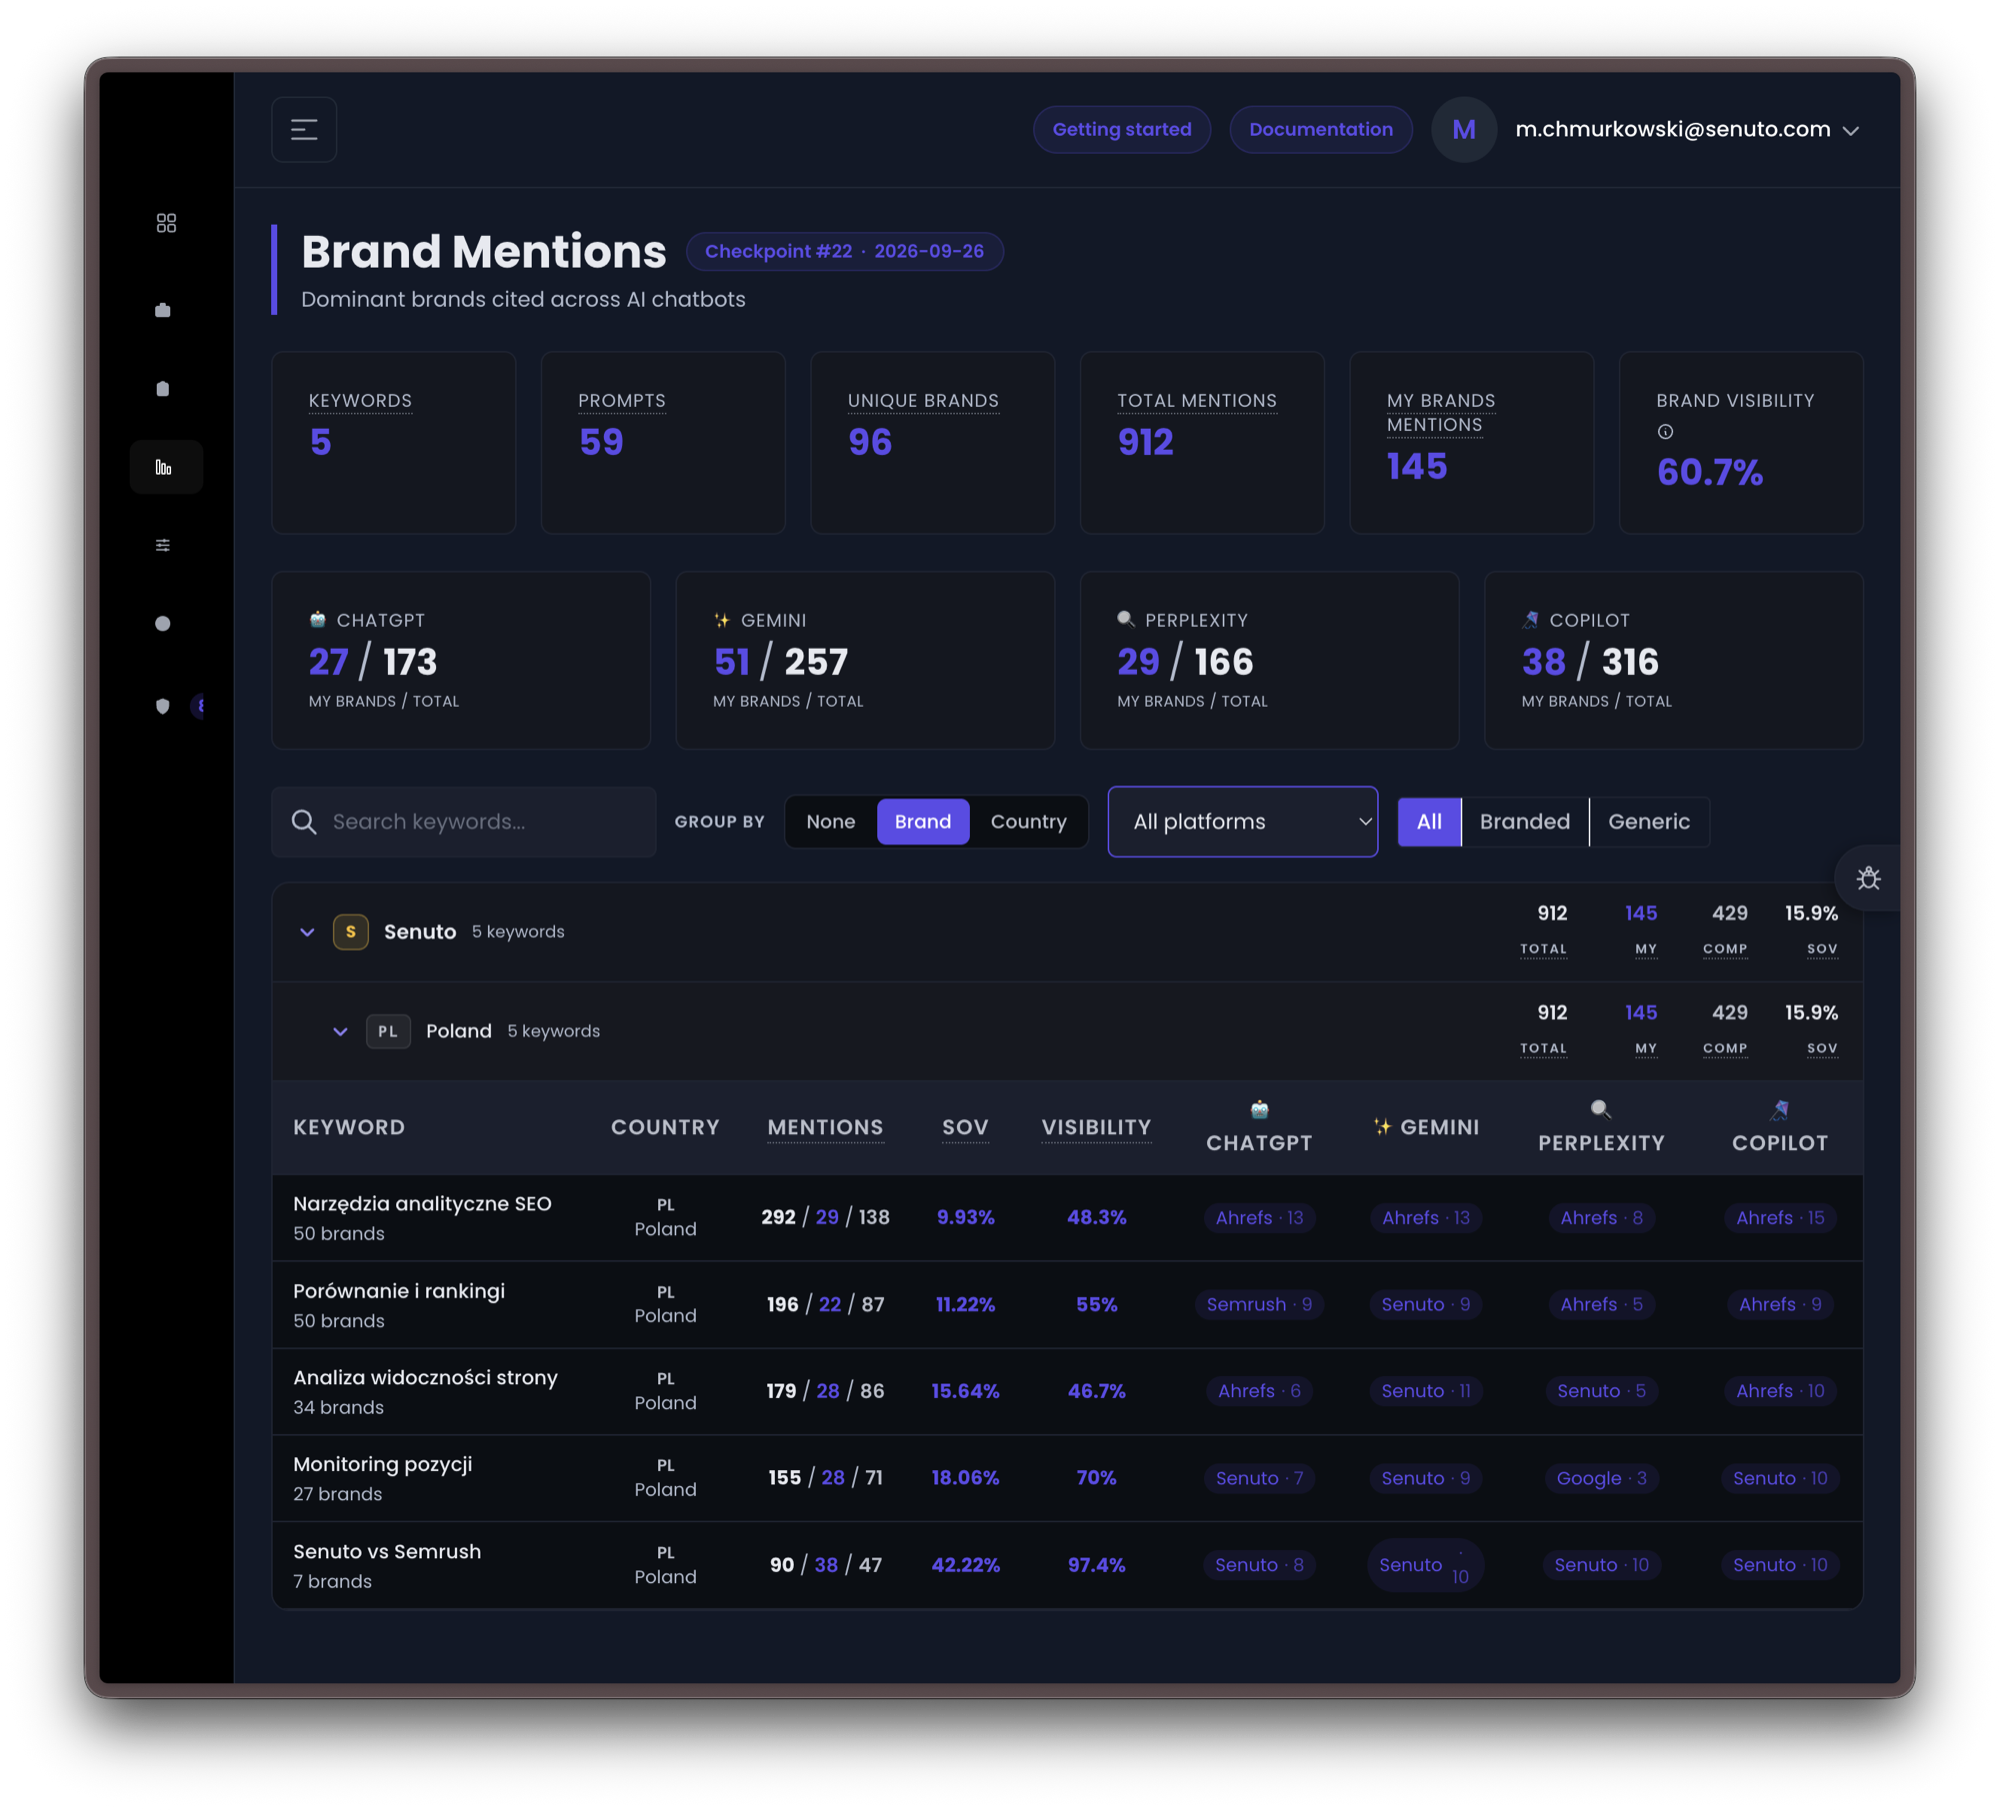2000x1810 pixels.
Task: Open Documentation link
Action: [x=1320, y=129]
